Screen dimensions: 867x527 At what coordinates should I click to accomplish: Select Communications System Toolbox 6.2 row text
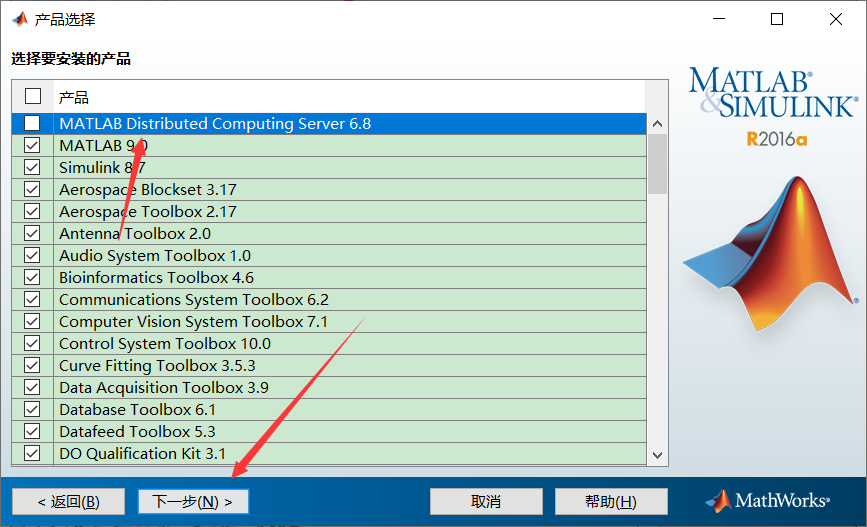coord(194,299)
